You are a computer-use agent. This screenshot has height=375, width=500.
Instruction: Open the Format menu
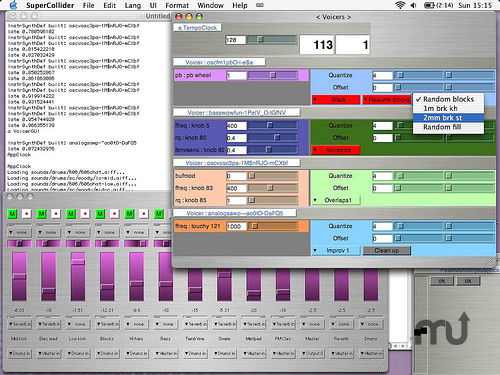click(x=177, y=5)
